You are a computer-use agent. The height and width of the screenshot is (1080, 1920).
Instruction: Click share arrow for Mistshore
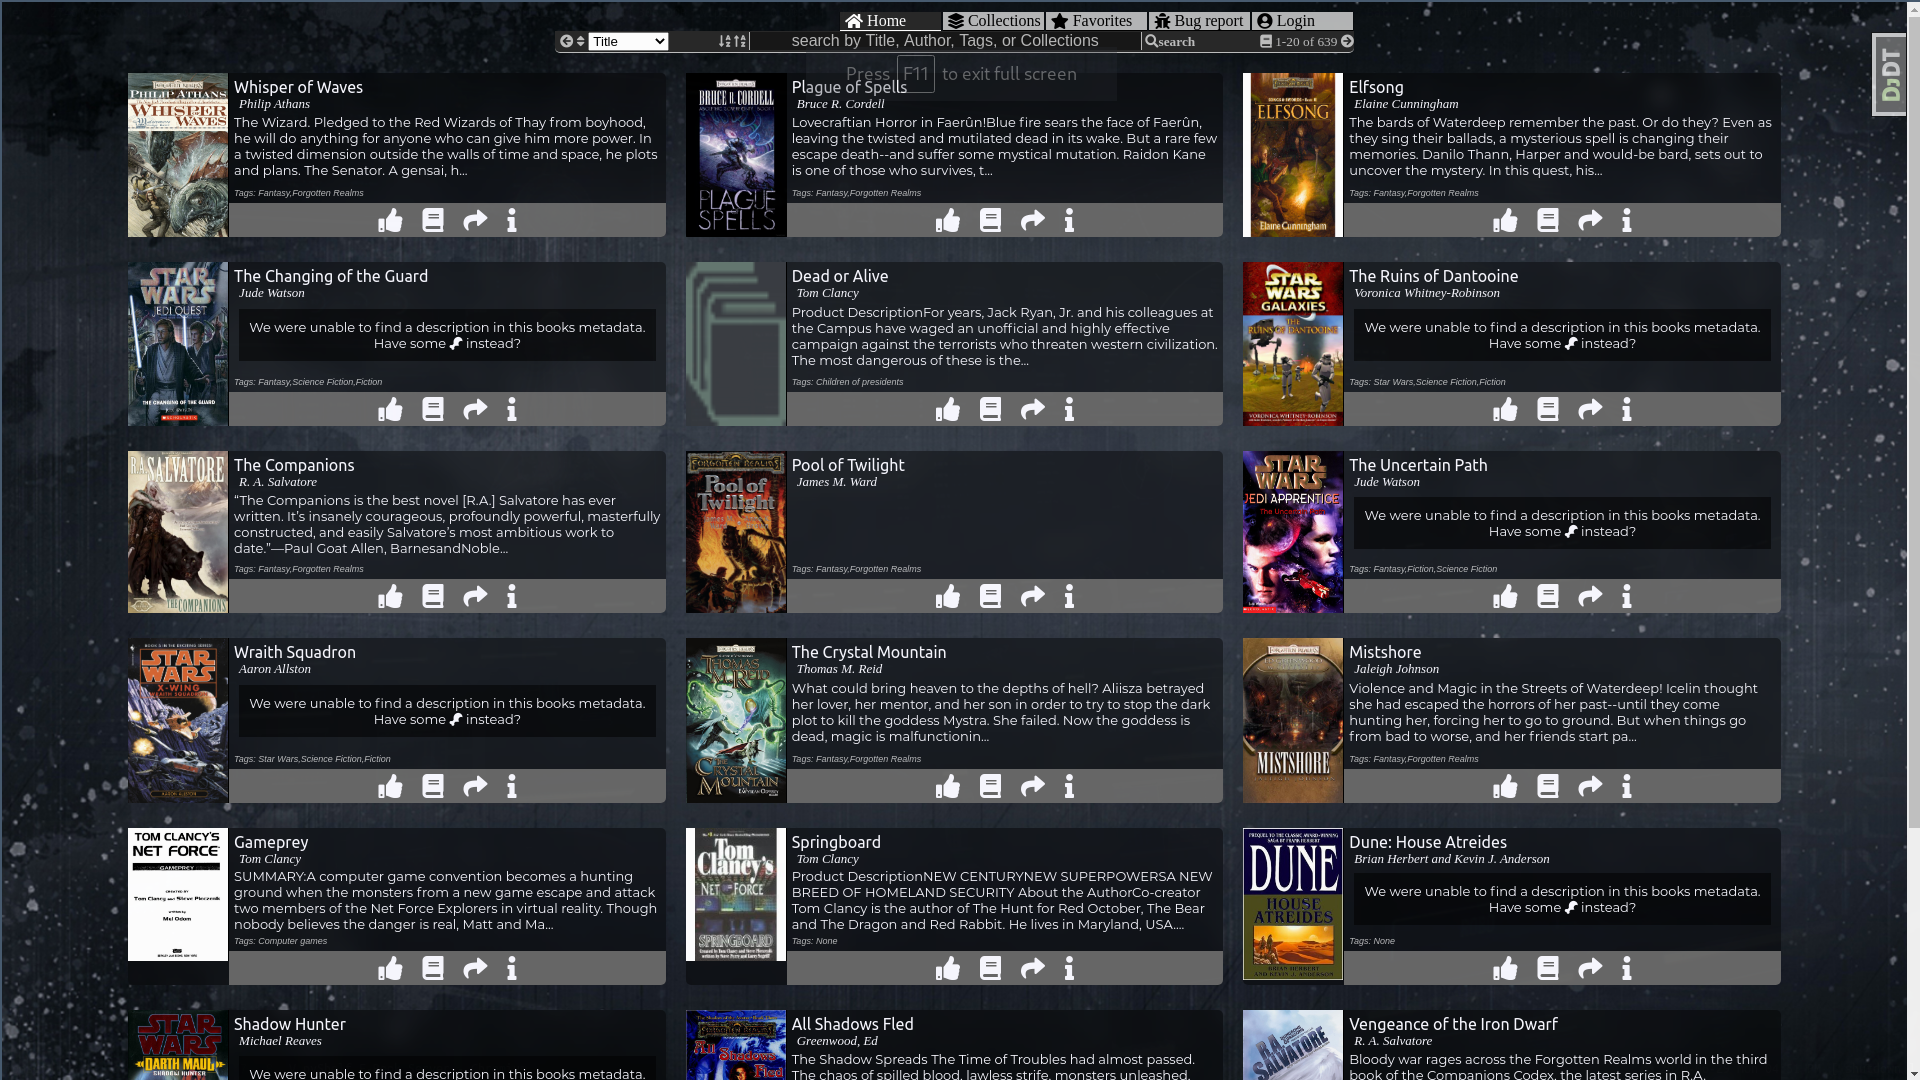1590,787
